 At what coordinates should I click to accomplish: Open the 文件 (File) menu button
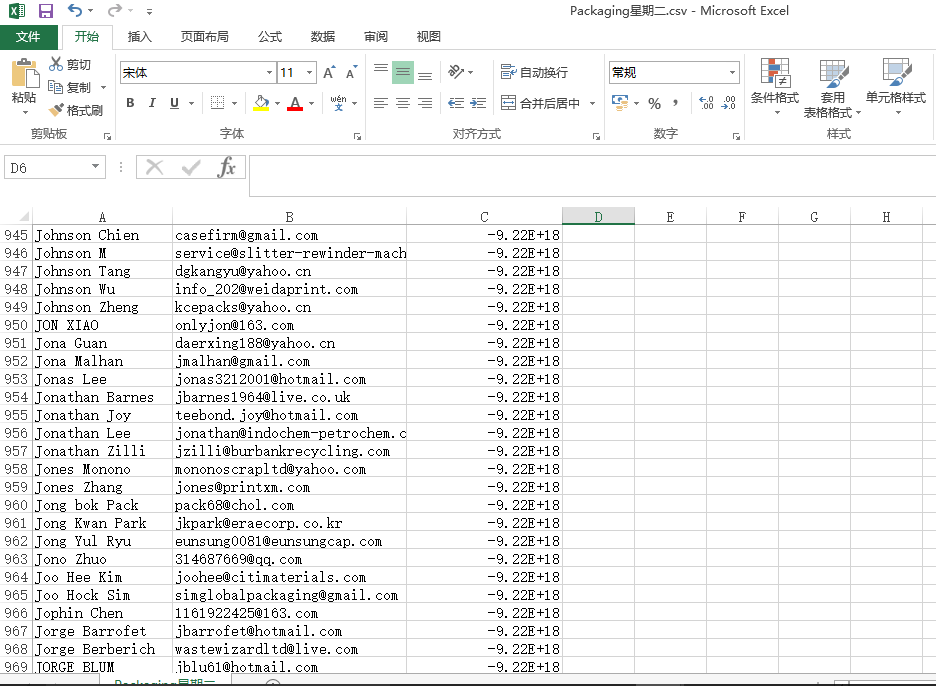(x=28, y=37)
